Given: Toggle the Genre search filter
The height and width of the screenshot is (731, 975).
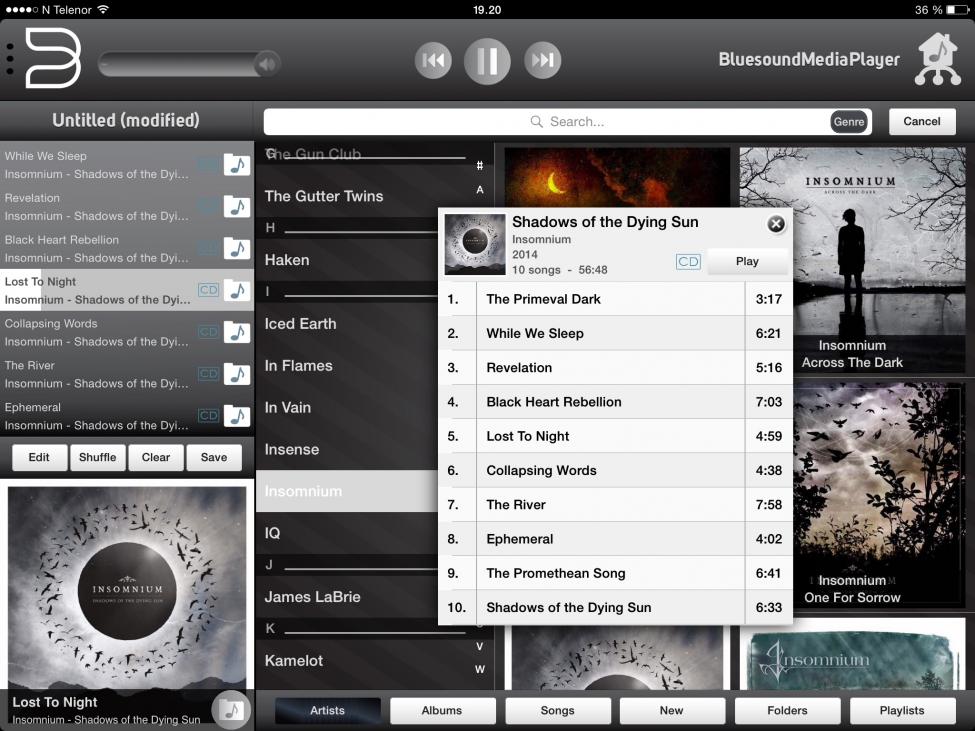Looking at the screenshot, I should click(x=849, y=121).
